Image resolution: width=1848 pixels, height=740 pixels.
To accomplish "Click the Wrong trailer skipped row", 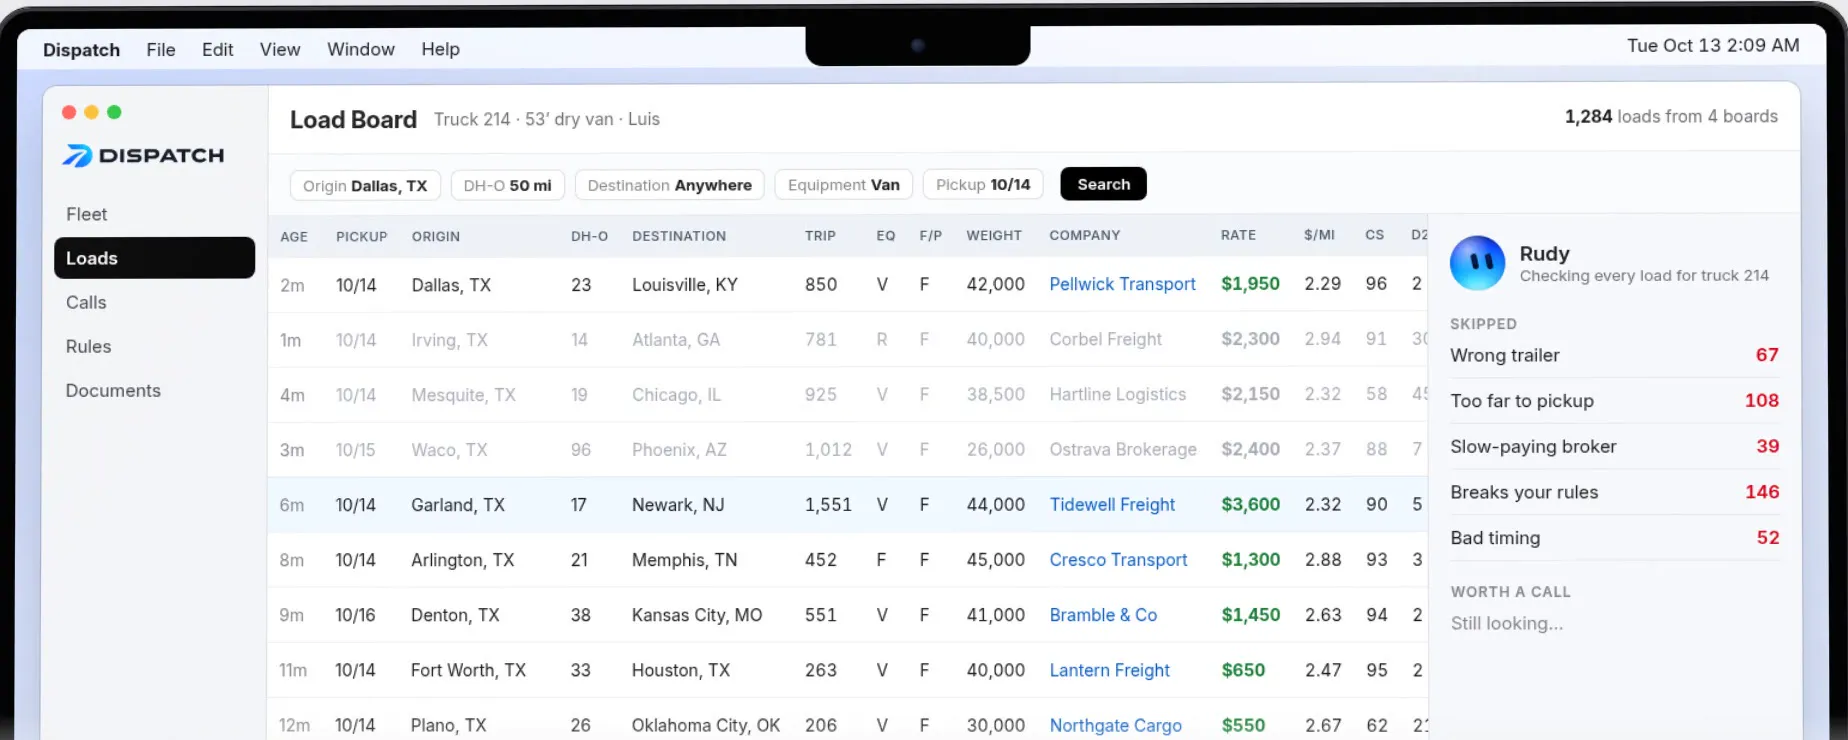I will [1614, 355].
